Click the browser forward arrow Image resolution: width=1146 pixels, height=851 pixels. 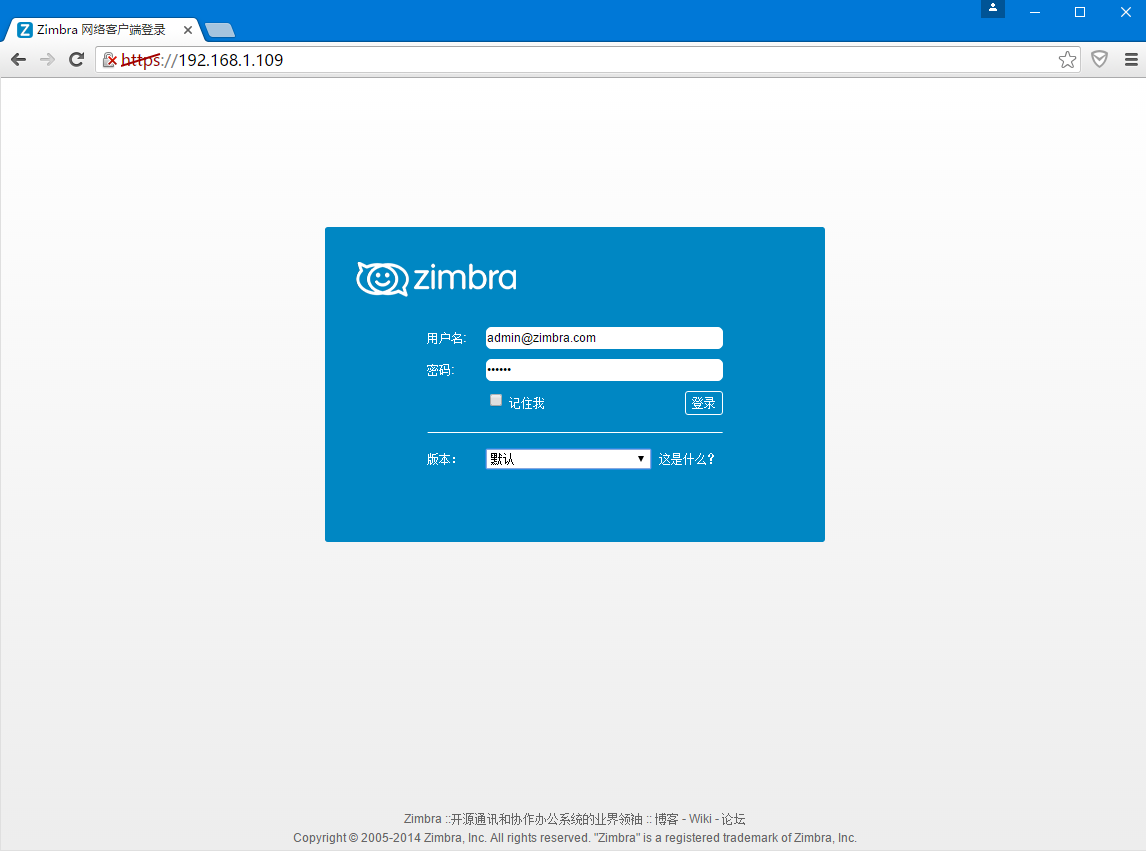[x=48, y=60]
